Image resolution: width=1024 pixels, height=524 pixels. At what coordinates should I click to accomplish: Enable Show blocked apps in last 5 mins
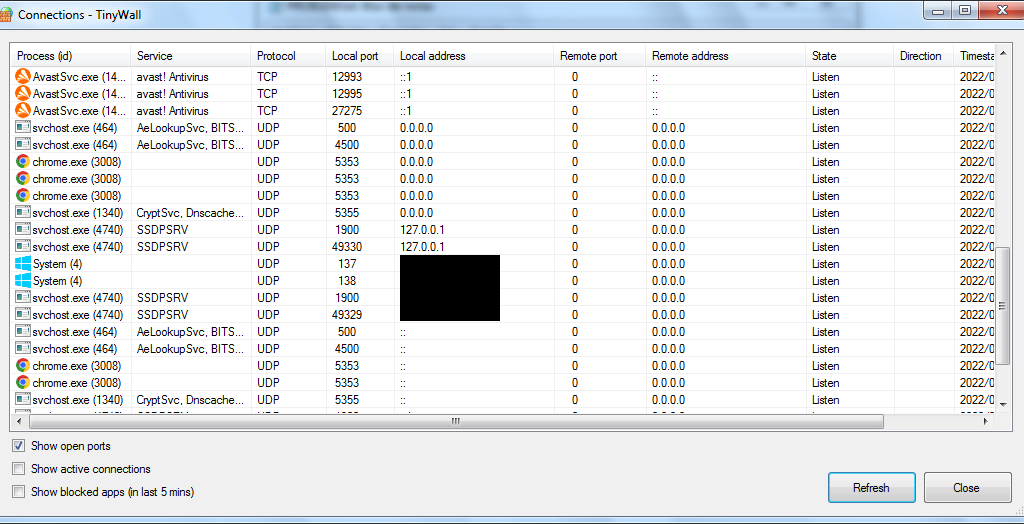pyautogui.click(x=19, y=491)
